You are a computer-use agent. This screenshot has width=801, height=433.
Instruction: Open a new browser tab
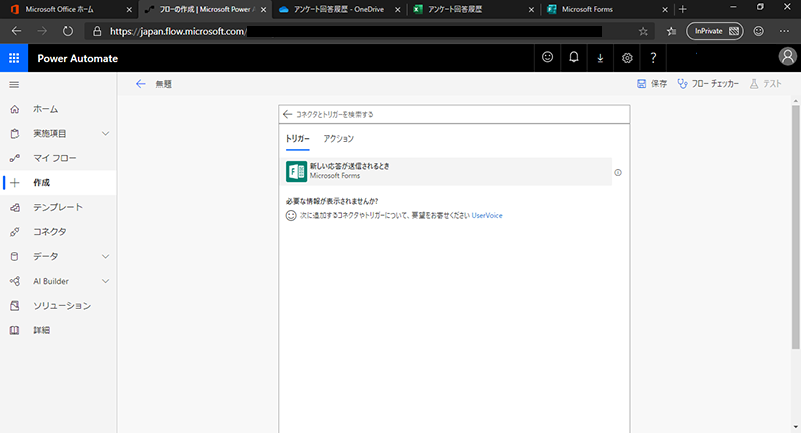click(x=682, y=9)
